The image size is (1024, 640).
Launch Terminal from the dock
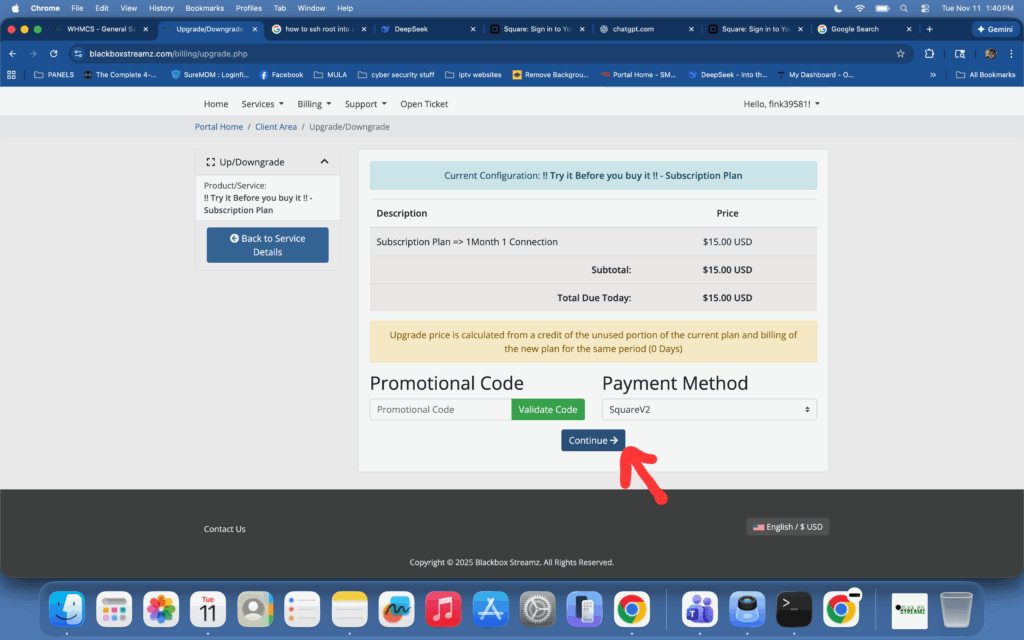pos(794,608)
